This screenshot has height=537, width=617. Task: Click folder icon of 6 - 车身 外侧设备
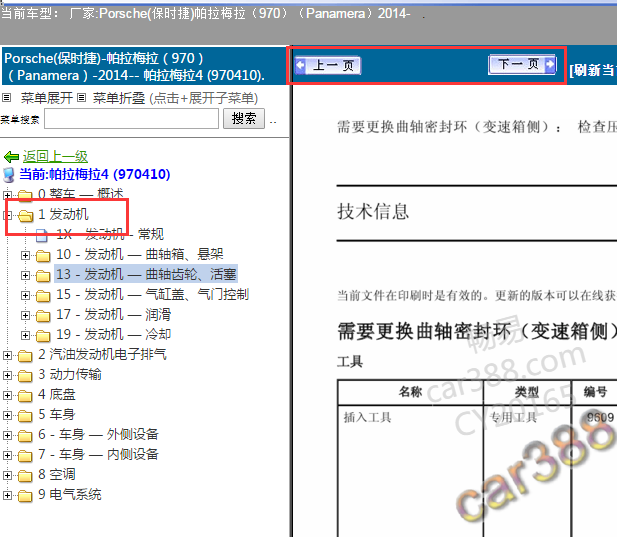pyautogui.click(x=25, y=436)
